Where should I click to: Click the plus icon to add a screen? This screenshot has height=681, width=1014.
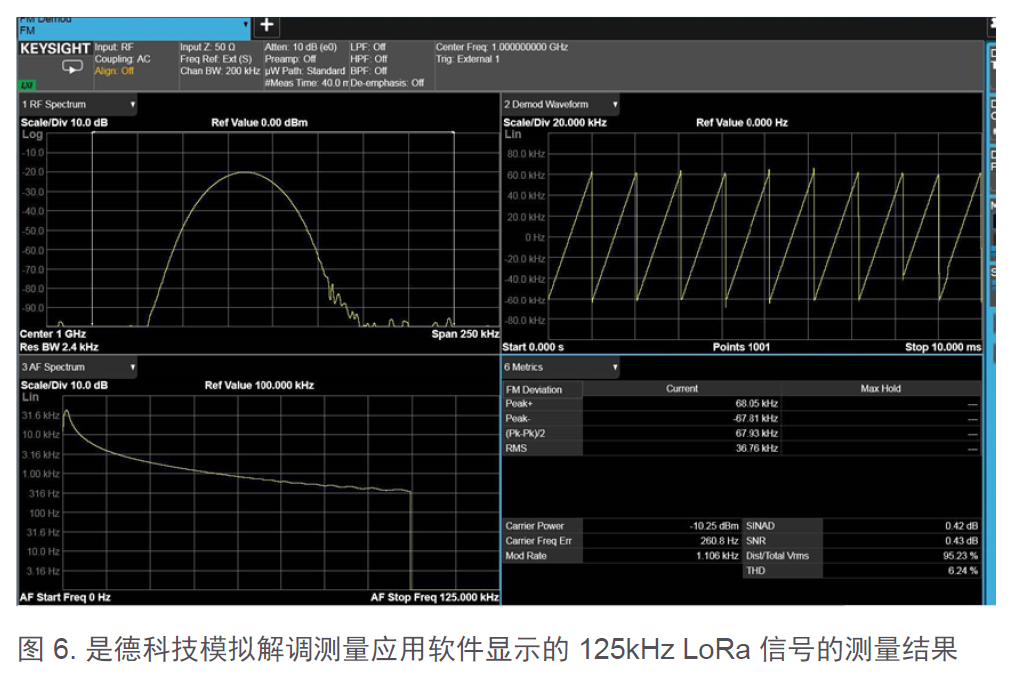tap(268, 26)
